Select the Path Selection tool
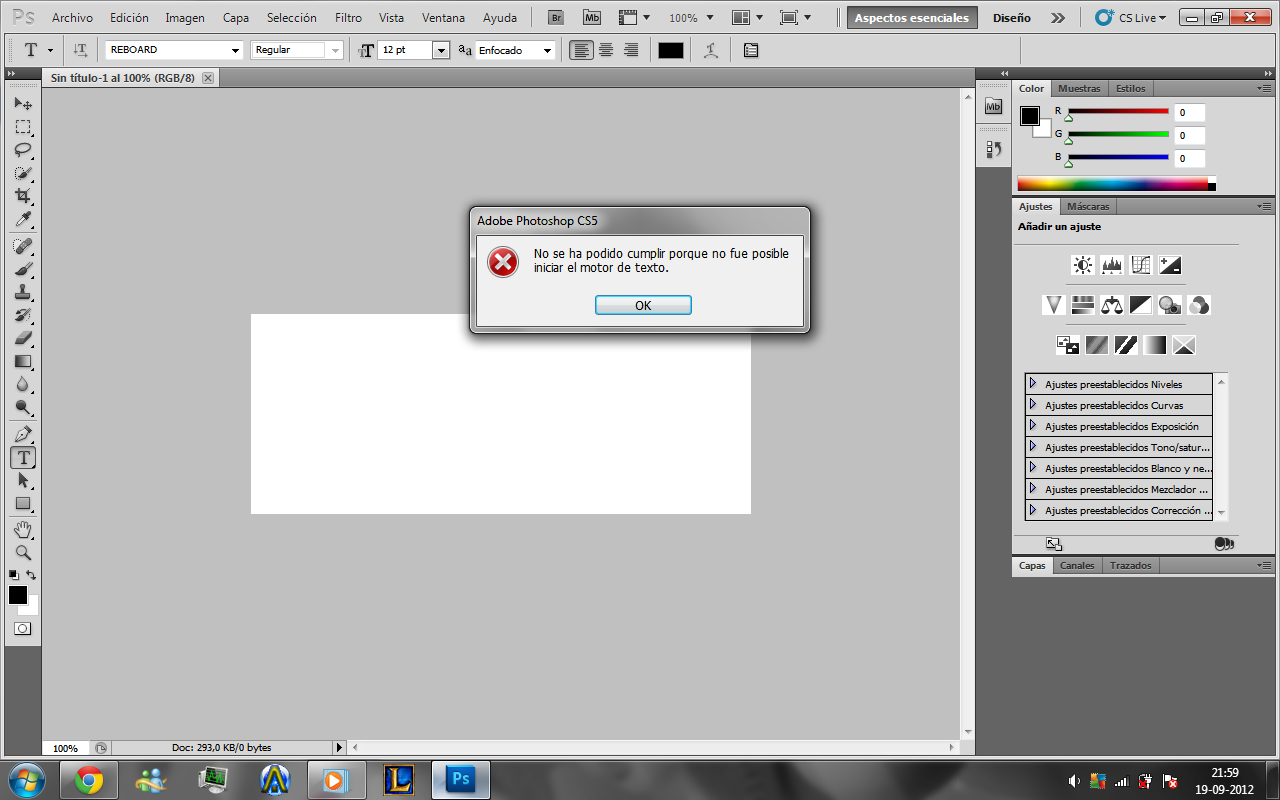1280x800 pixels. pos(22,480)
